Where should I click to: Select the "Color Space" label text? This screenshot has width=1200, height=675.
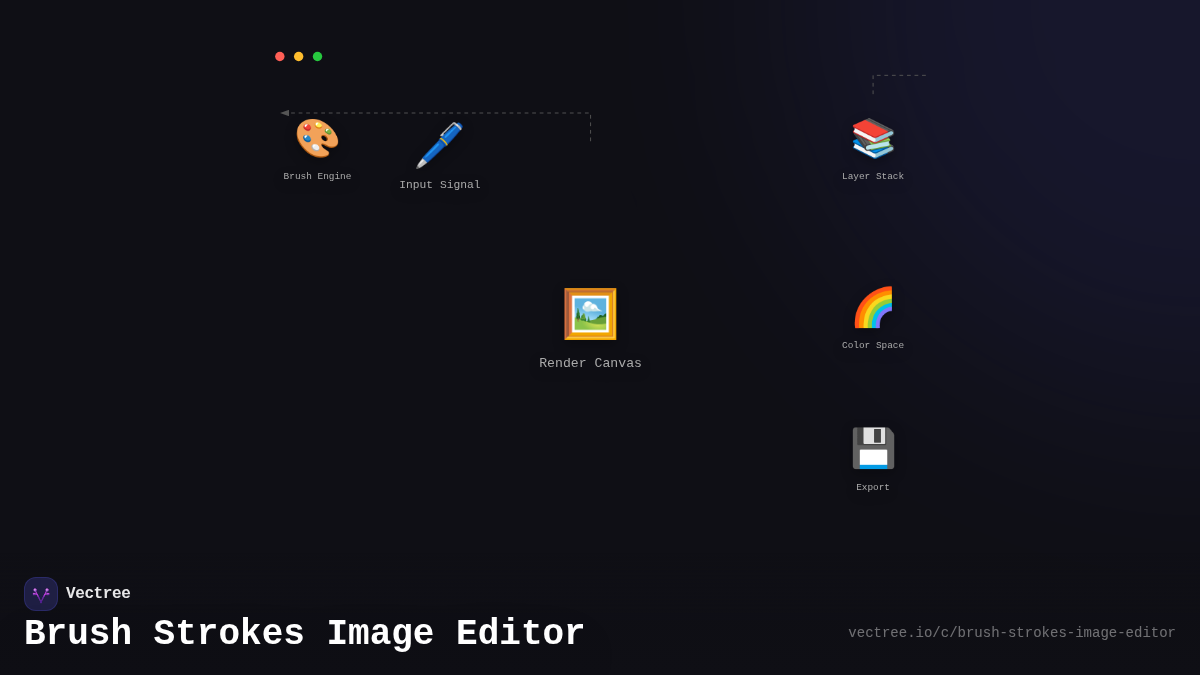coord(872,344)
